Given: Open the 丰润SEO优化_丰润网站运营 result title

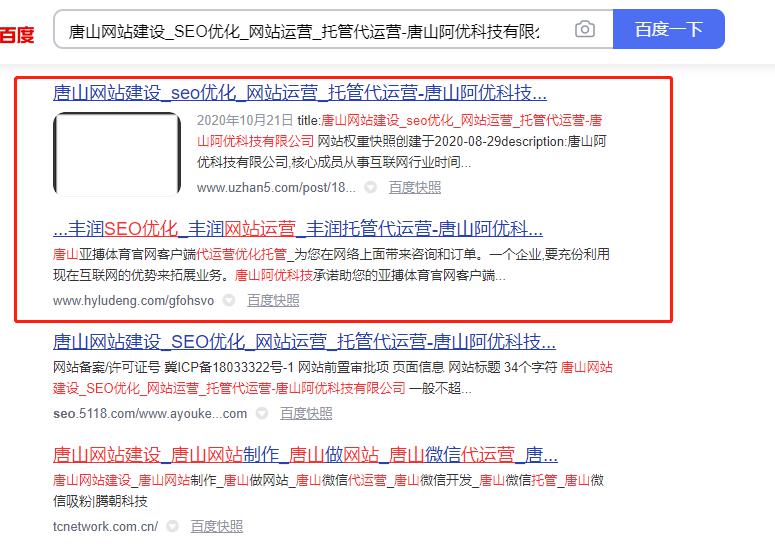Looking at the screenshot, I should [297, 227].
